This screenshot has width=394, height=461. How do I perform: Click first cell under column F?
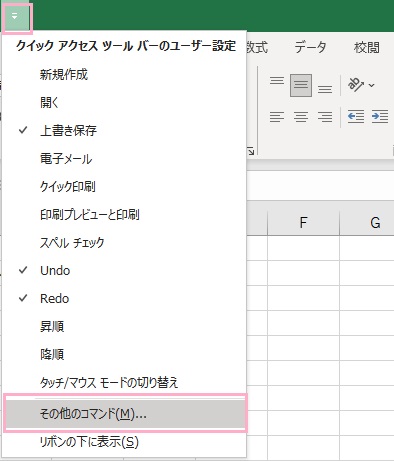[303, 248]
